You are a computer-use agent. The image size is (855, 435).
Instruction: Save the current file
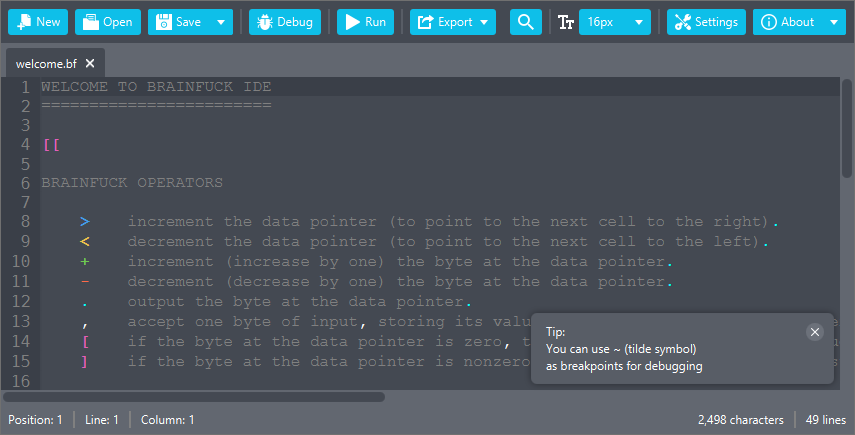pos(179,22)
